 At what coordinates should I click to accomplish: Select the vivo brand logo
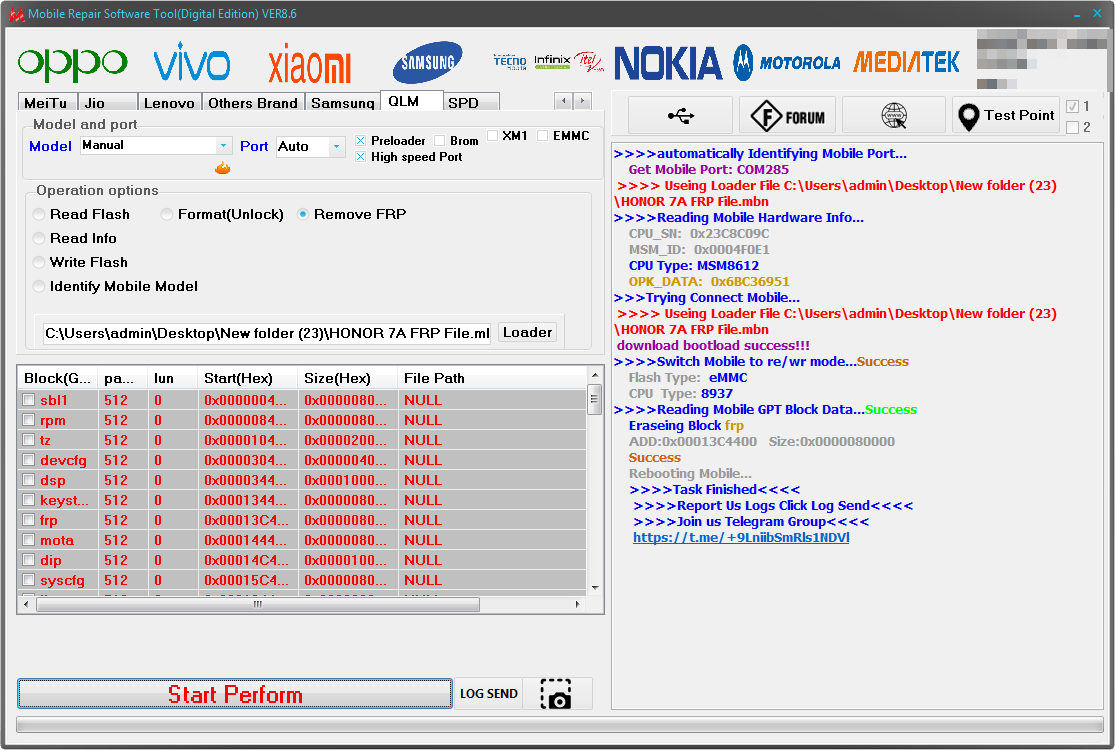pos(192,62)
